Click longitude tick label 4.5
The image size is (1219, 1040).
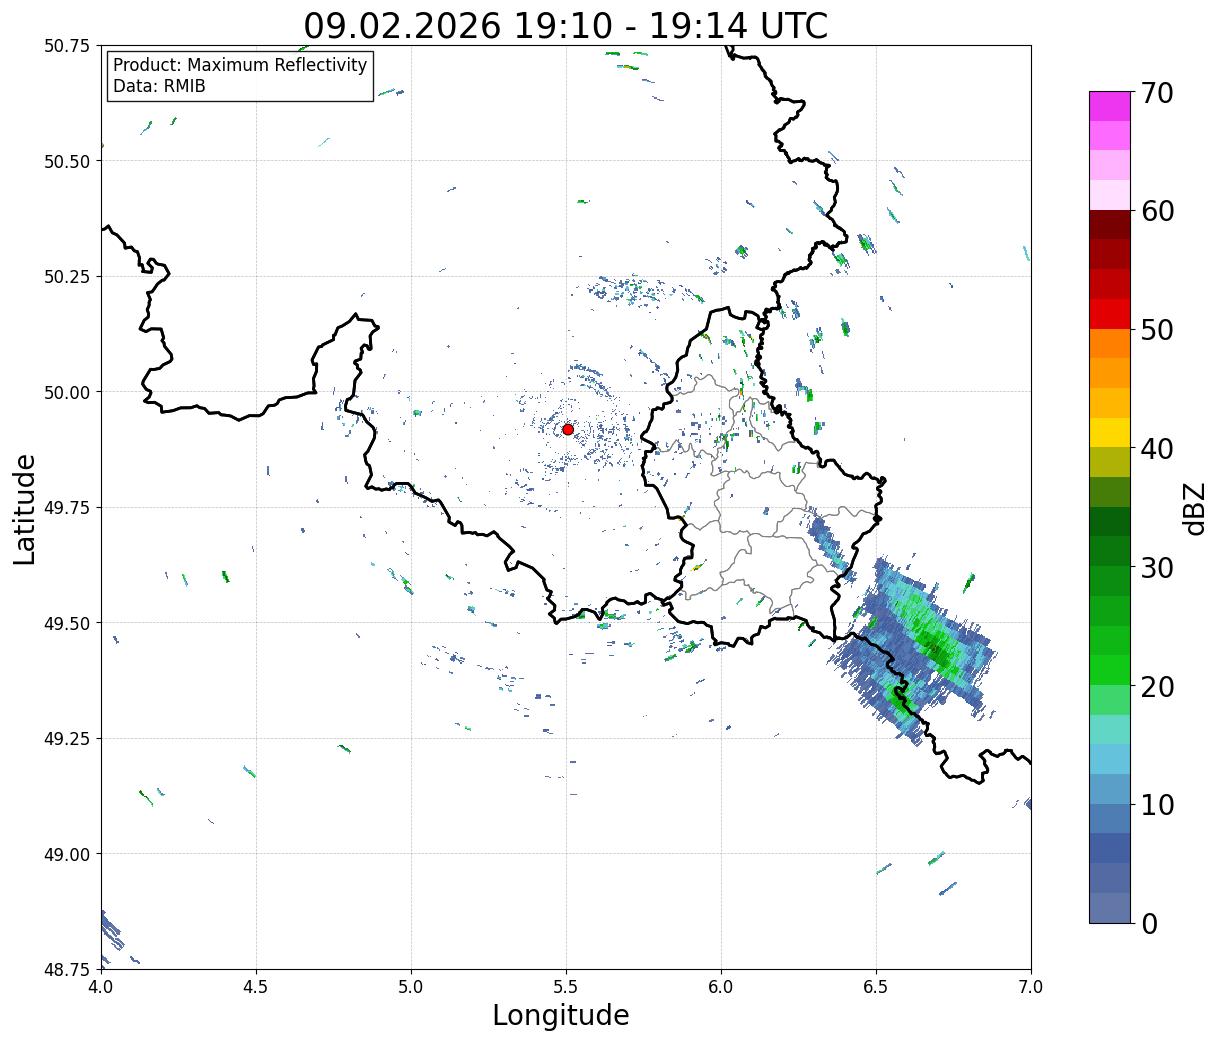pos(256,986)
